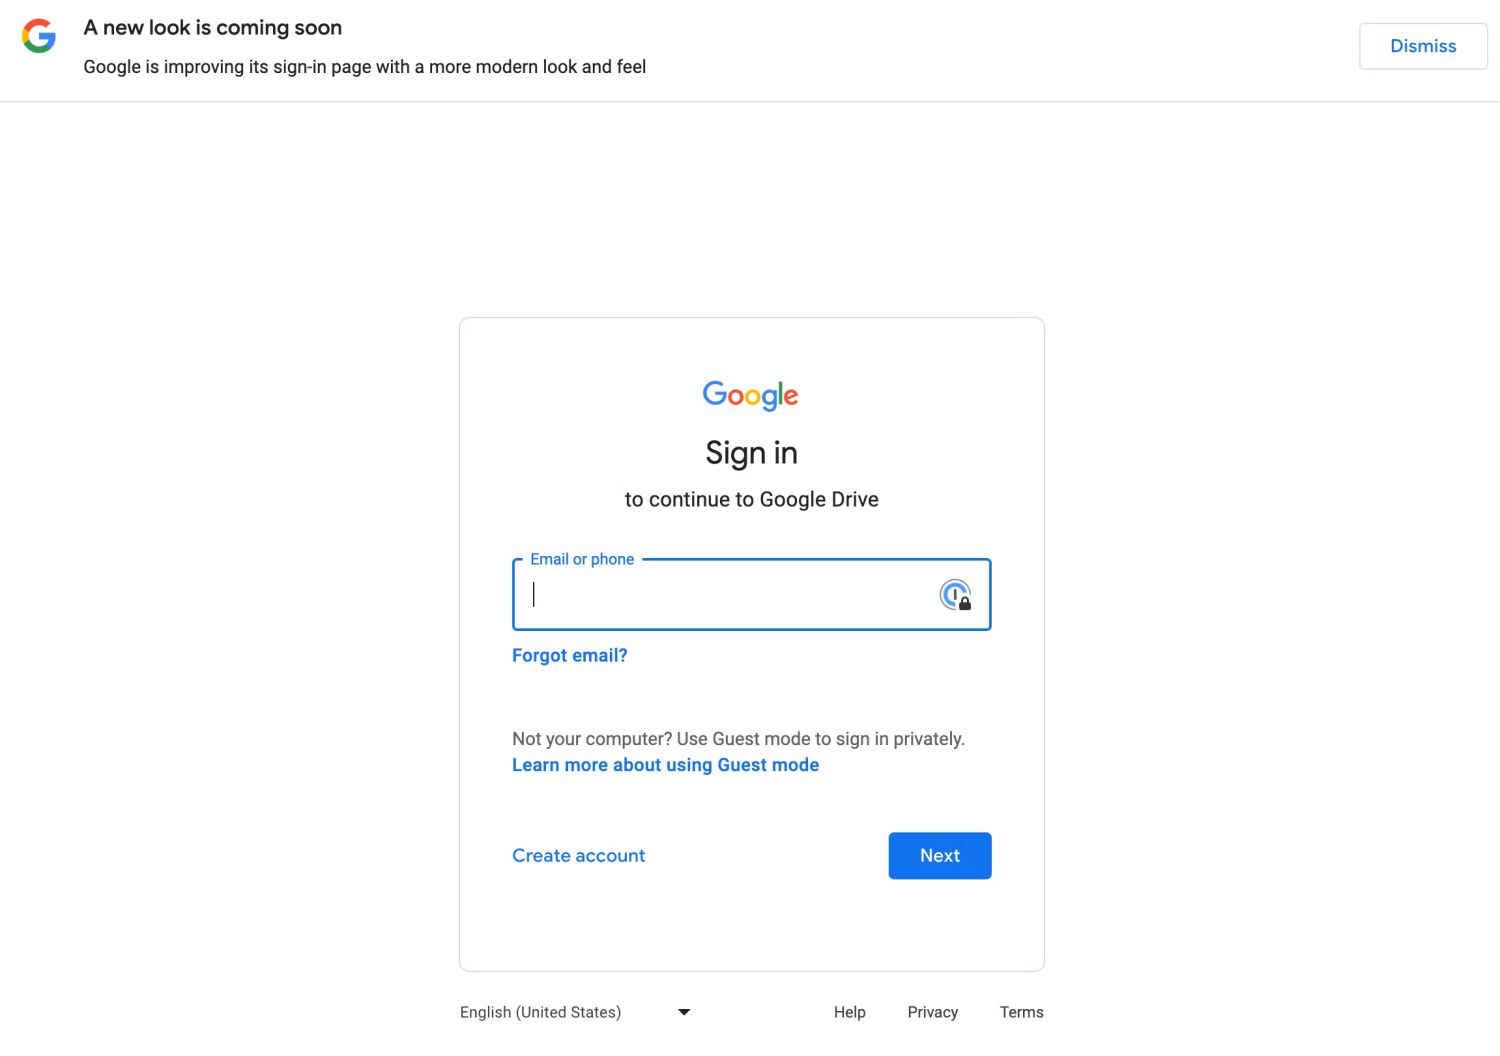Select Create account
Viewport: 1500px width, 1056px height.
coord(579,856)
